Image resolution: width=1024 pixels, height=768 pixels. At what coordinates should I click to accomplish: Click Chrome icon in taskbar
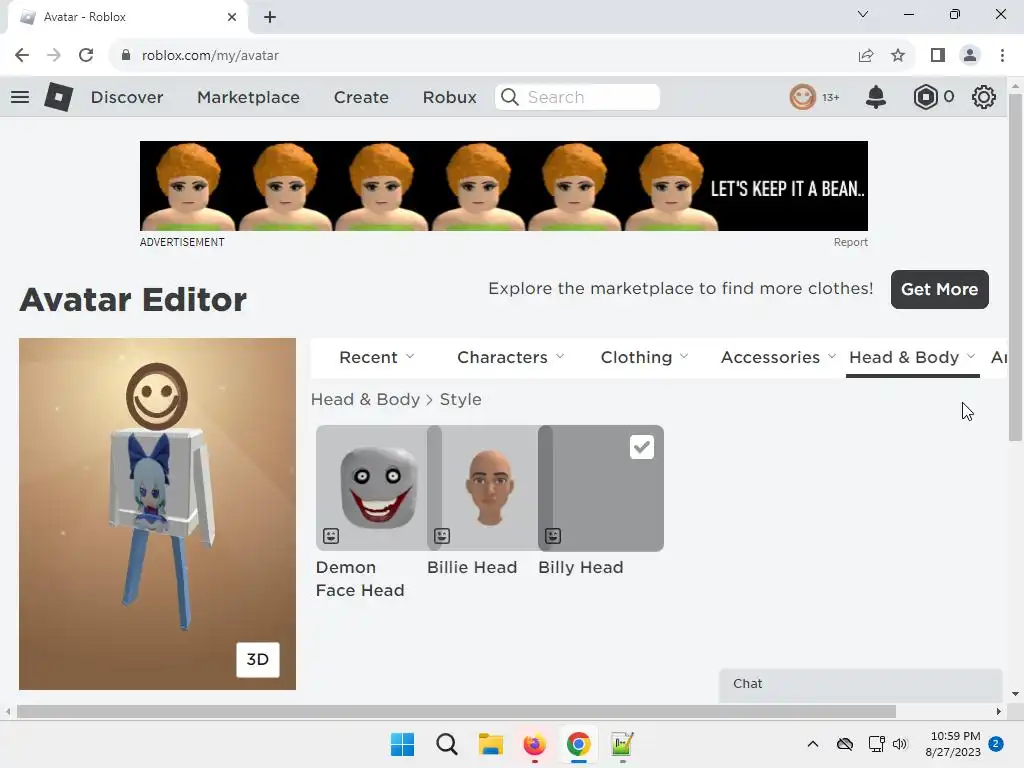[579, 744]
